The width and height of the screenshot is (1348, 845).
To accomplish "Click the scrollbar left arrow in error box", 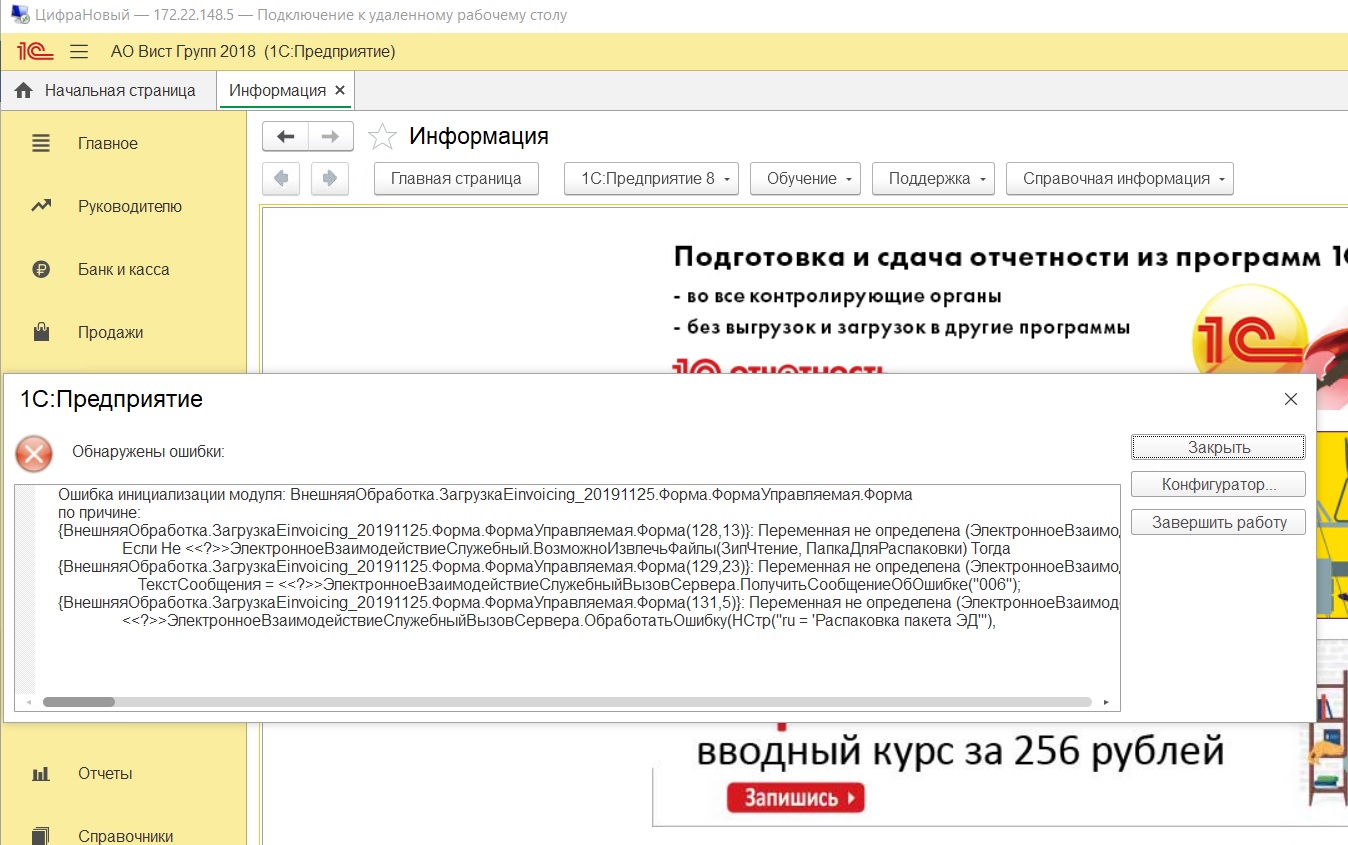I will [28, 702].
